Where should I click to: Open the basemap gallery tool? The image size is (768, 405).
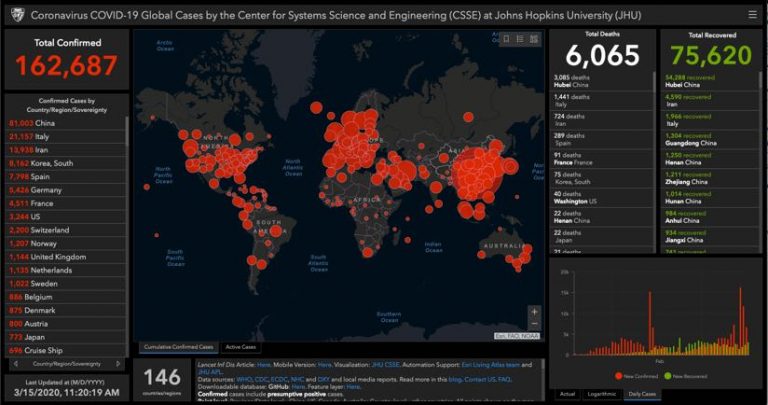click(x=534, y=39)
